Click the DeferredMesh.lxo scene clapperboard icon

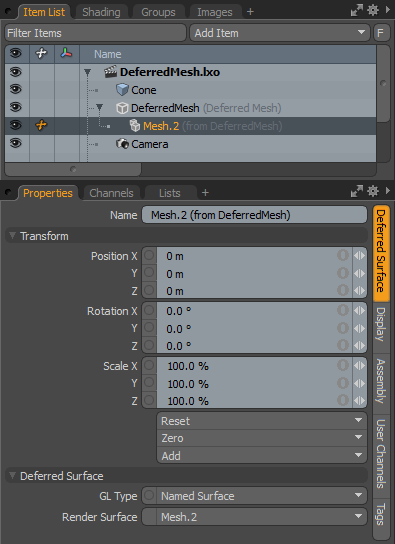(x=110, y=72)
